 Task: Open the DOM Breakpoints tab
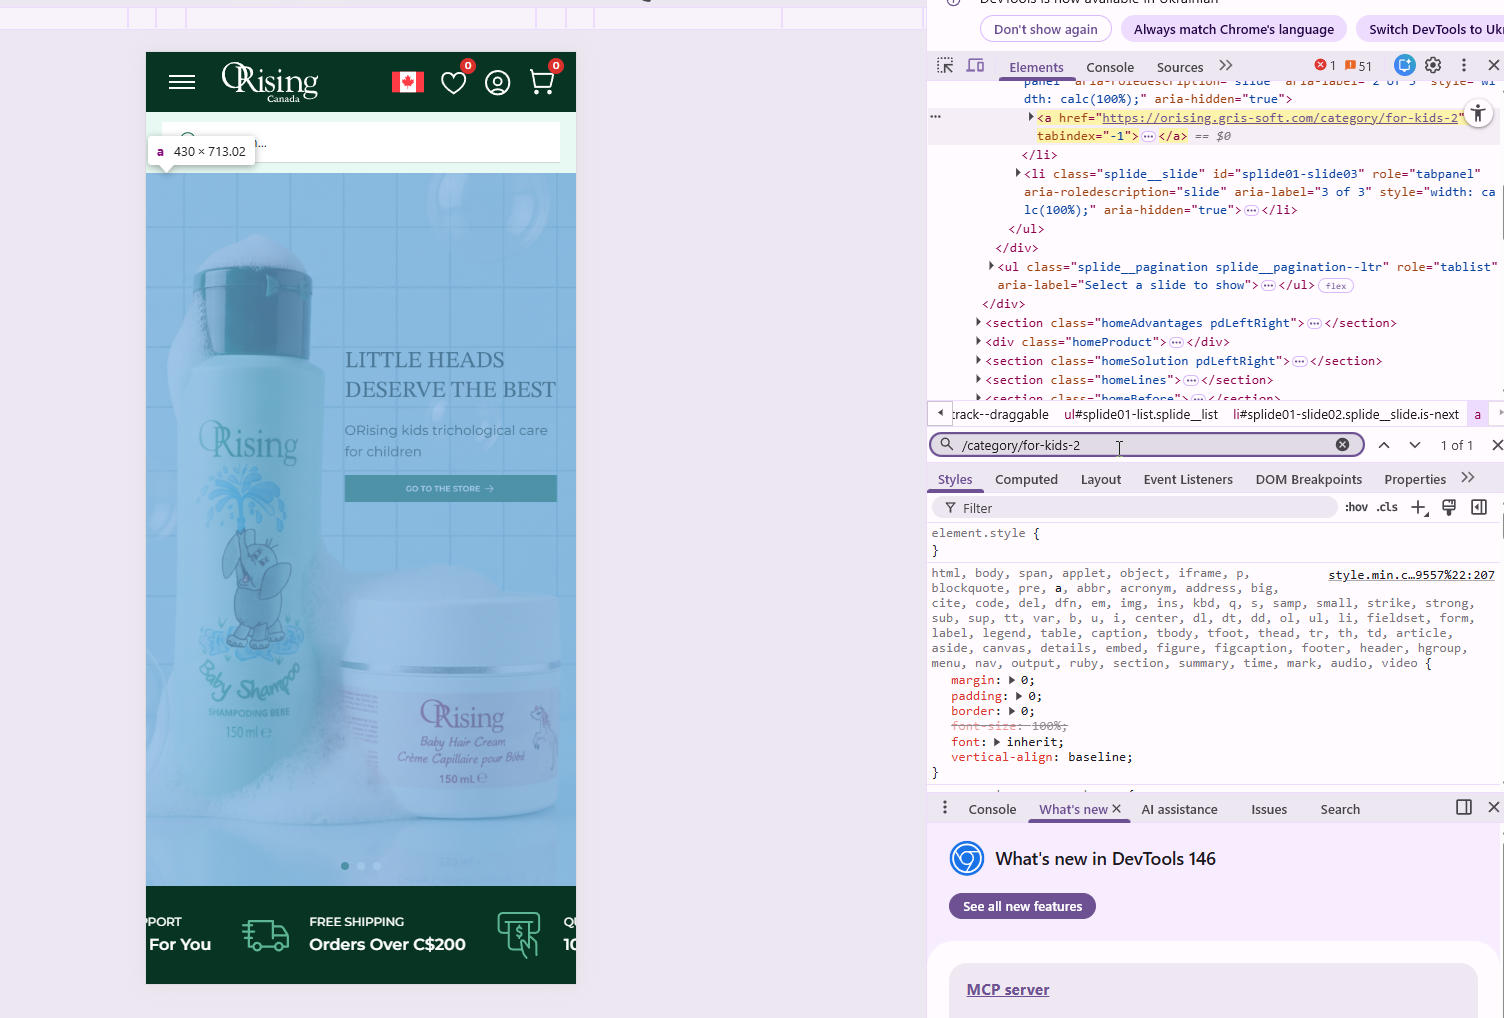[x=1309, y=480]
